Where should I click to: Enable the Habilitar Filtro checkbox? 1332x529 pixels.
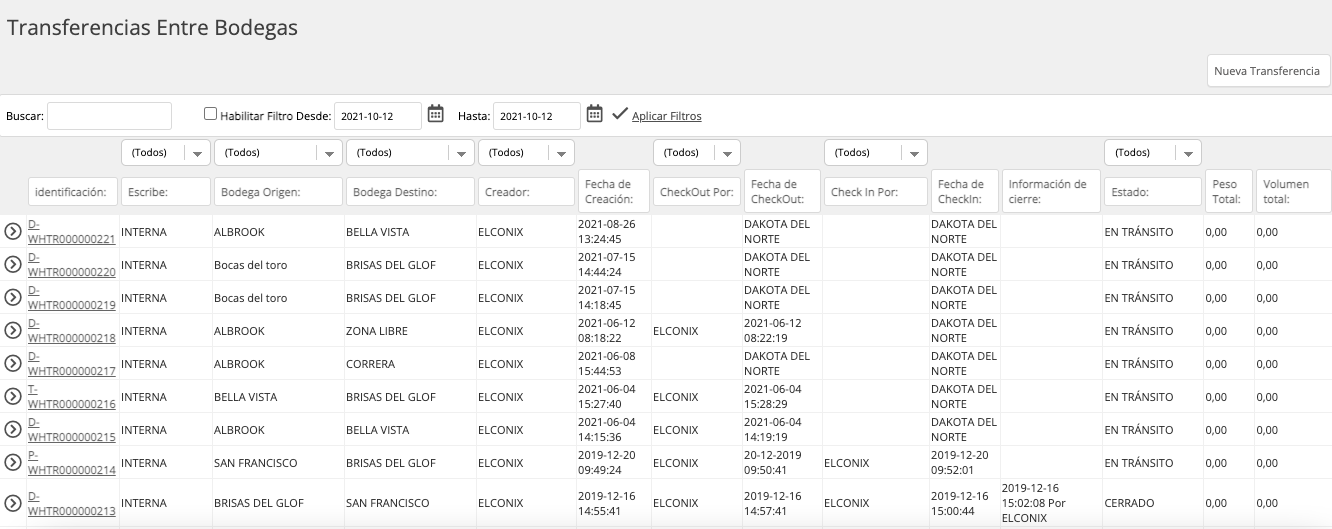[x=210, y=114]
